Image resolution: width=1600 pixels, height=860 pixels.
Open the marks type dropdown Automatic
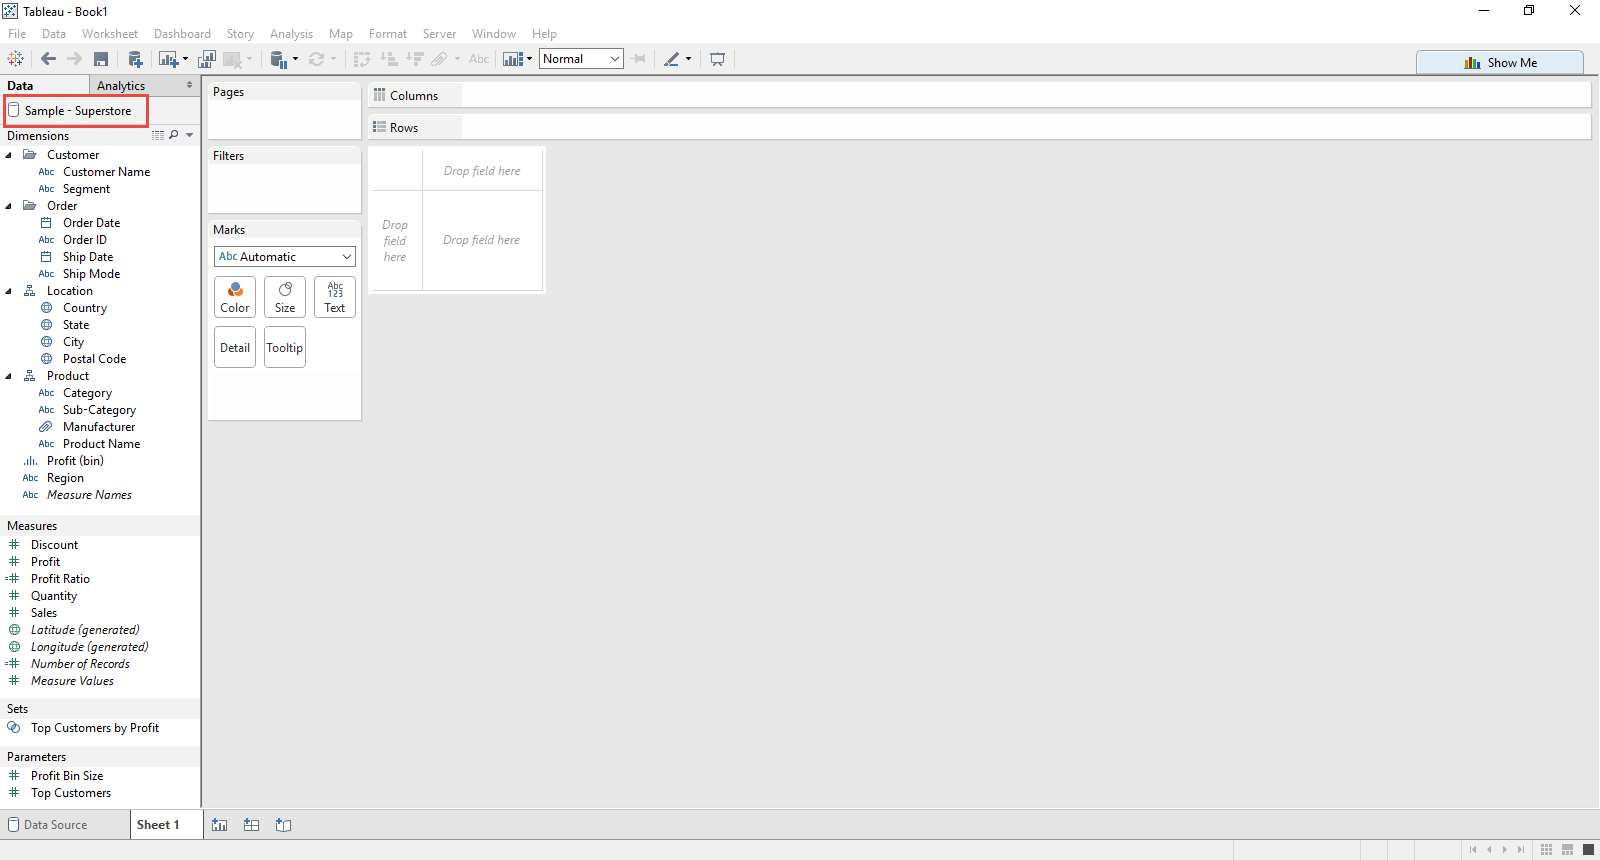pyautogui.click(x=285, y=257)
